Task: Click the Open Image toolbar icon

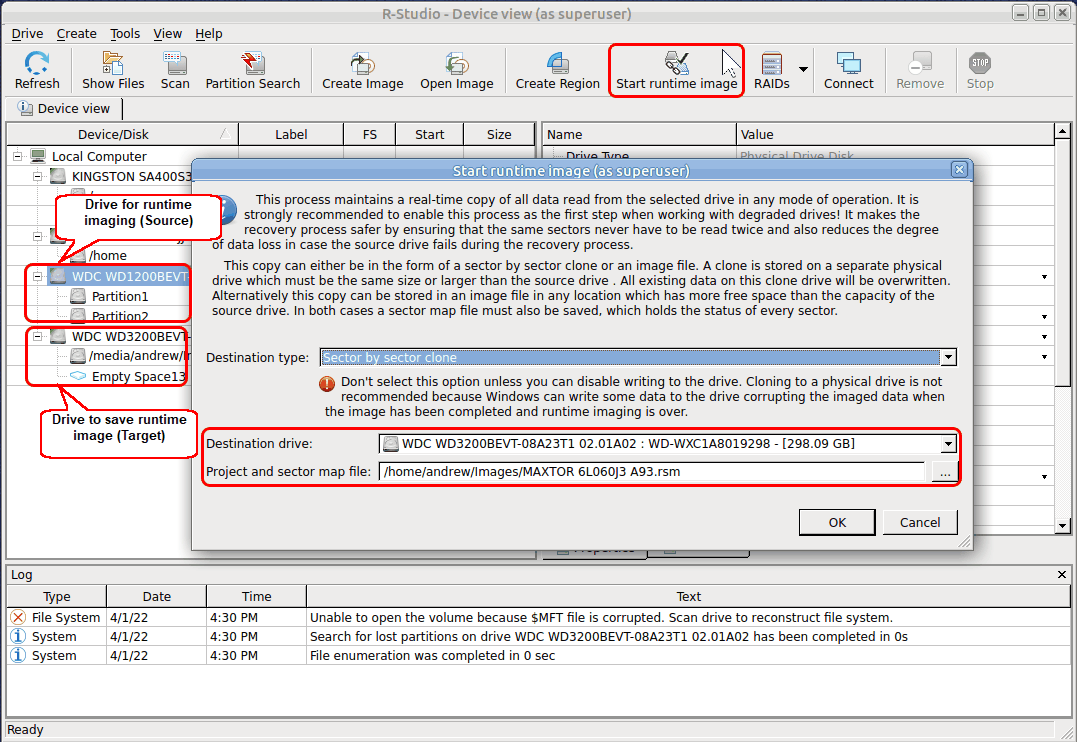Action: [x=457, y=71]
